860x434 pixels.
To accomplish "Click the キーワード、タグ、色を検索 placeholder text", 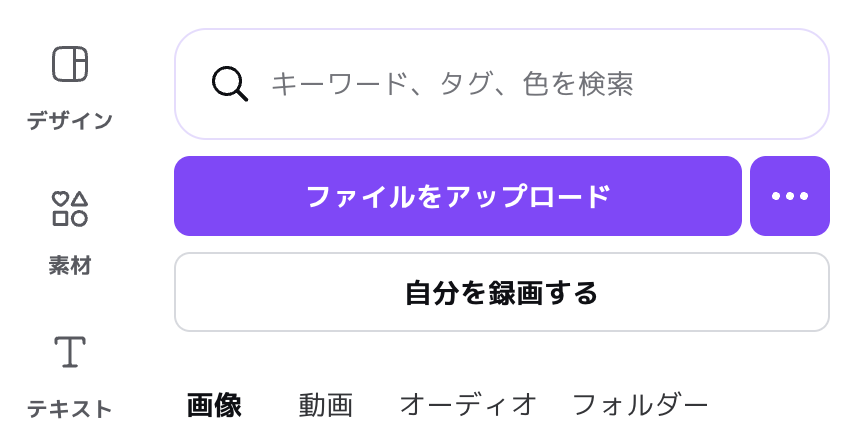I will 452,83.
